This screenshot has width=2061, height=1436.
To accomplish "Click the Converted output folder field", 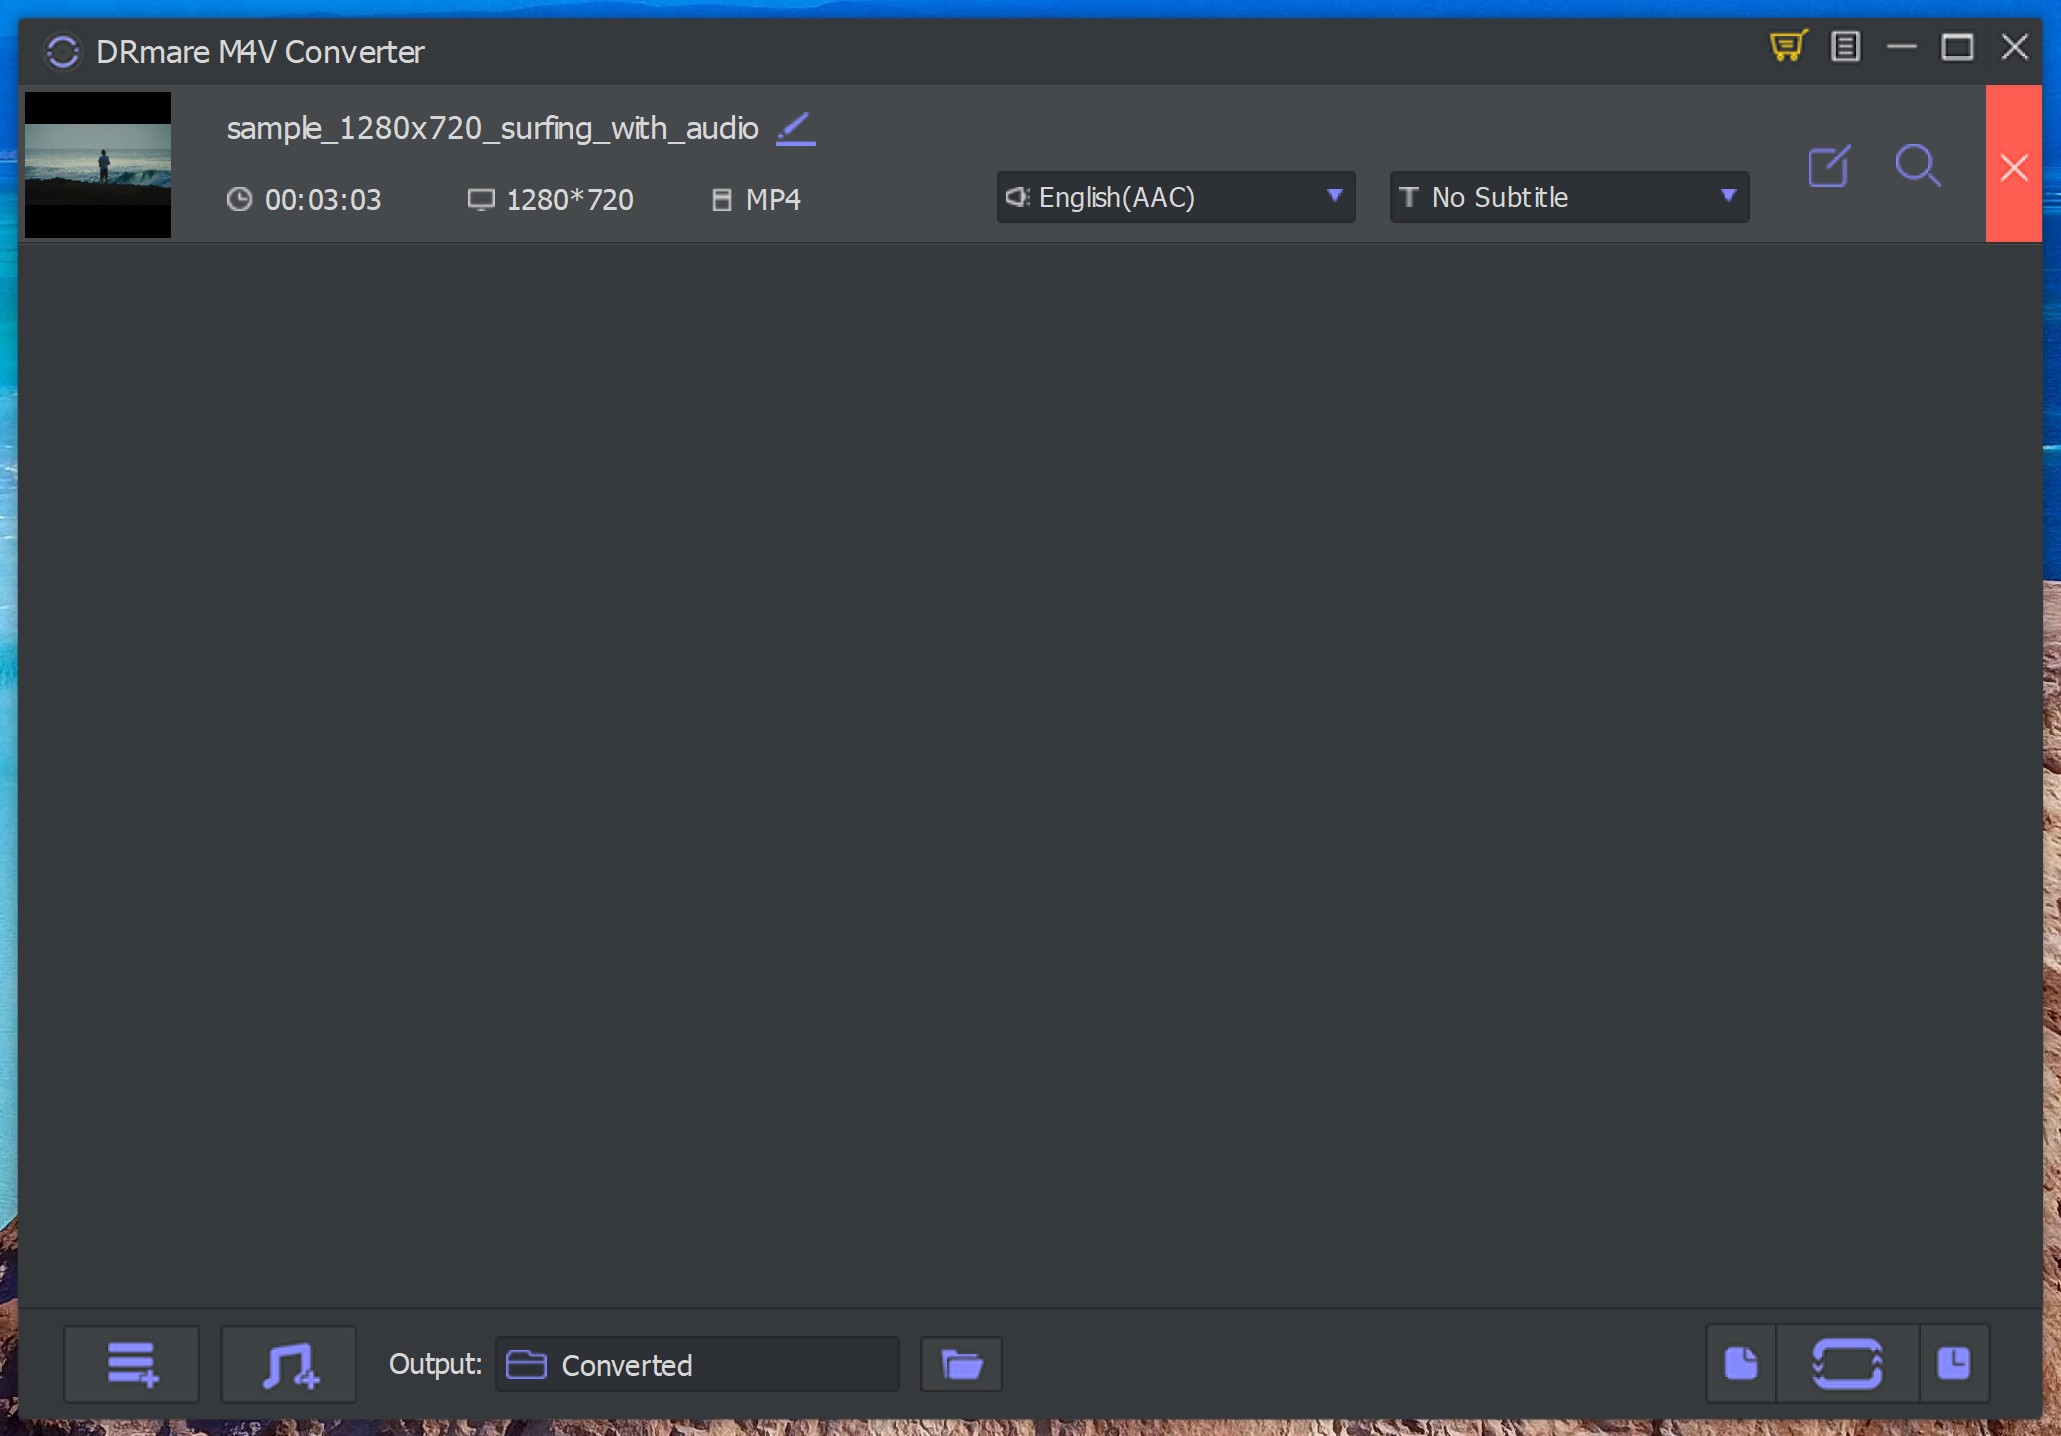I will tap(697, 1364).
